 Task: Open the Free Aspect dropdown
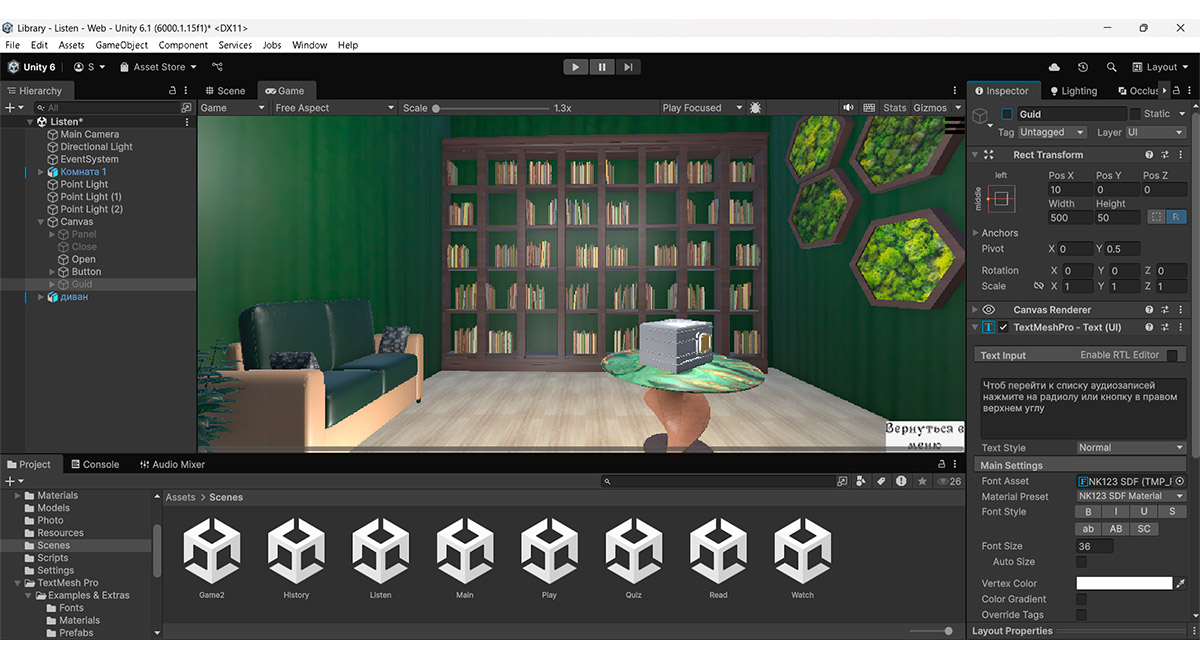click(334, 108)
